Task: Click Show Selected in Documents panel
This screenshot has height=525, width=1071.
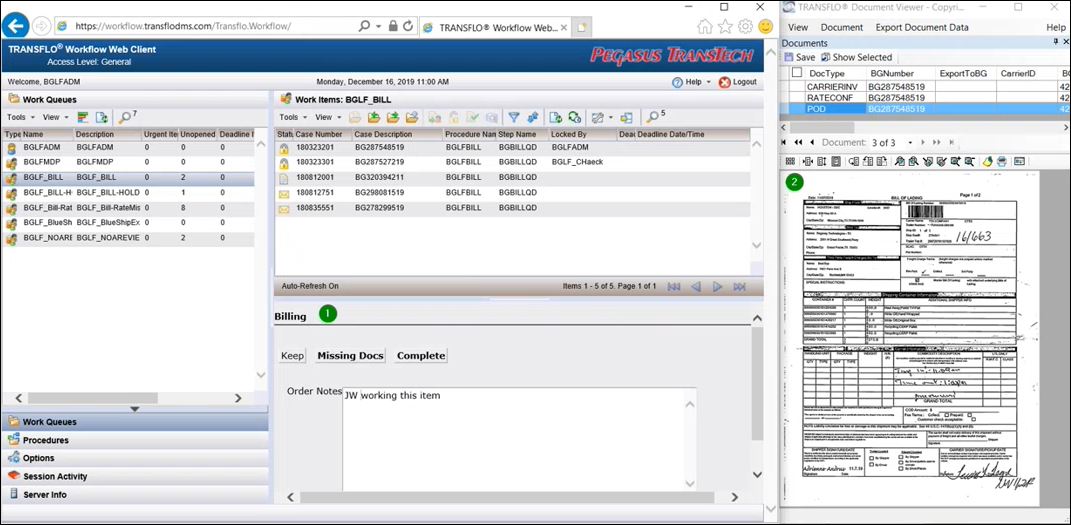Action: (x=855, y=57)
